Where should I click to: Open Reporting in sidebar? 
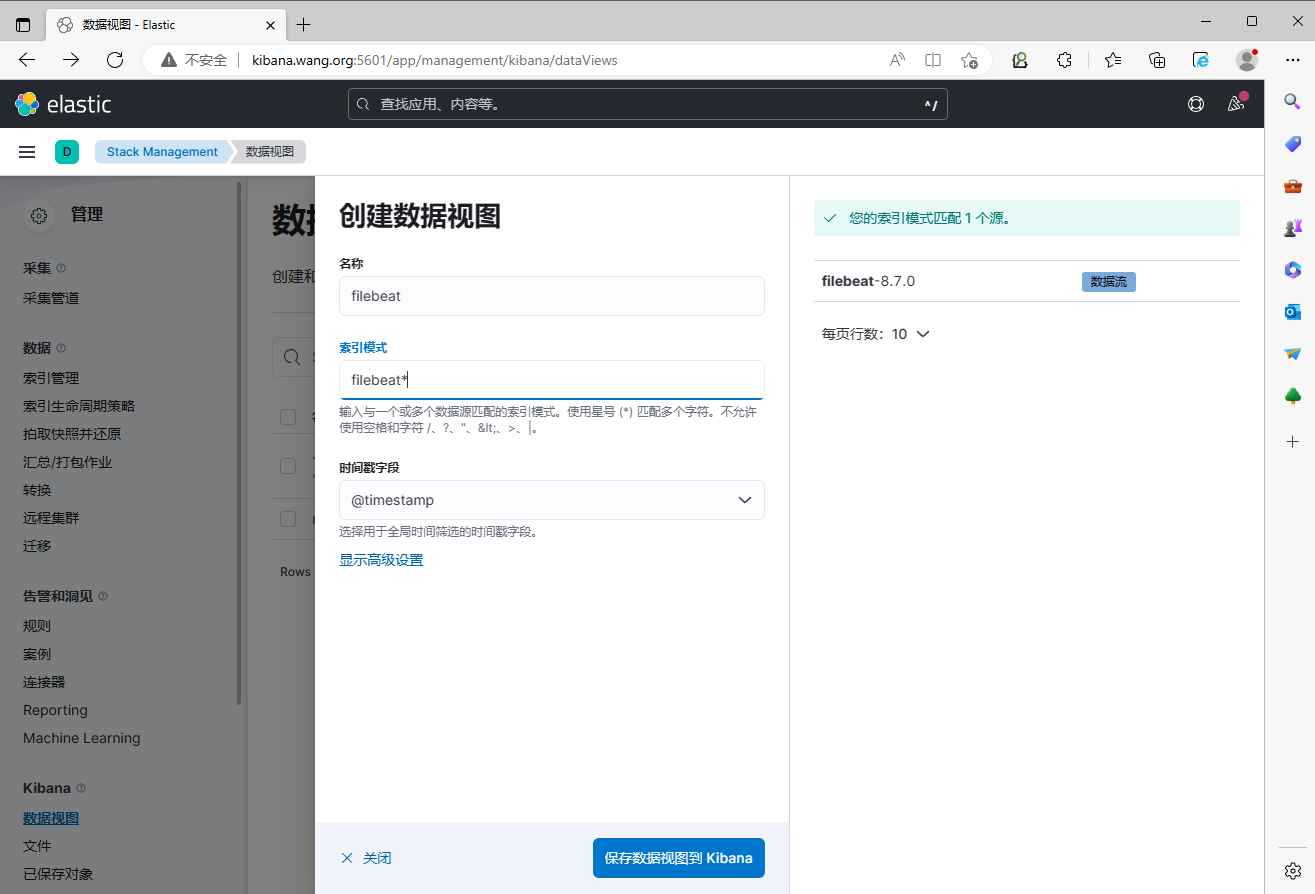tap(55, 710)
